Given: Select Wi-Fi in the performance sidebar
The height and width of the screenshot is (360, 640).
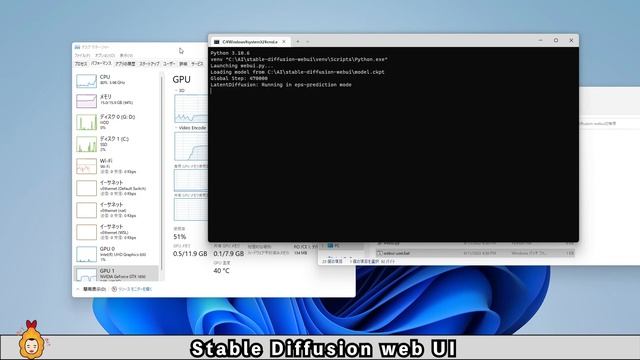Looking at the screenshot, I should click(116, 166).
